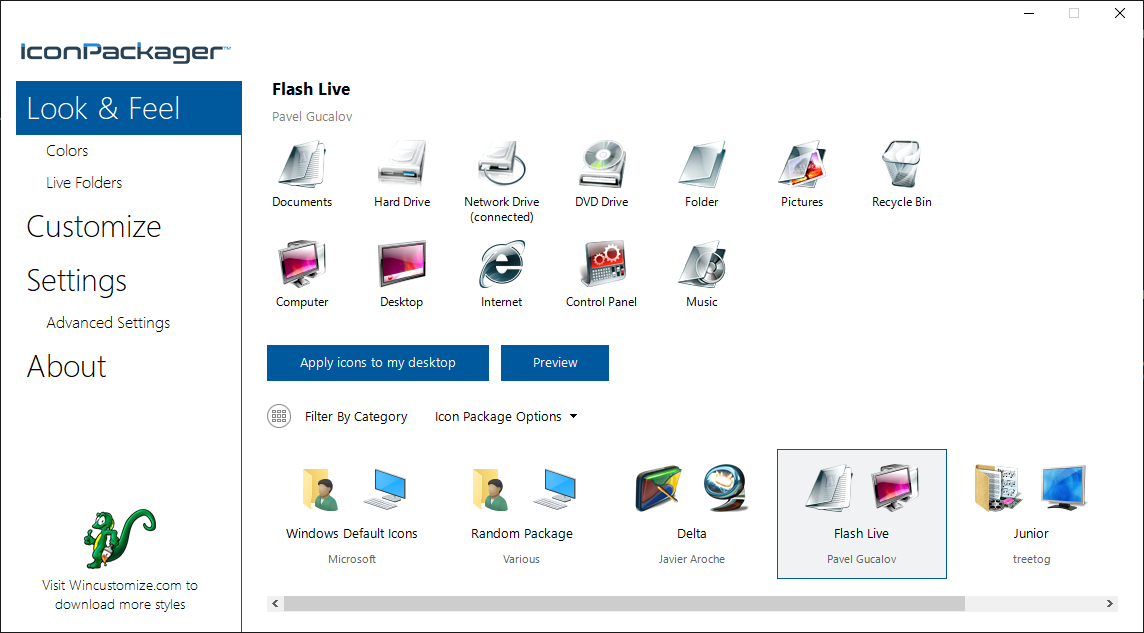Go to the Colors page
This screenshot has height=633, width=1144.
[67, 150]
